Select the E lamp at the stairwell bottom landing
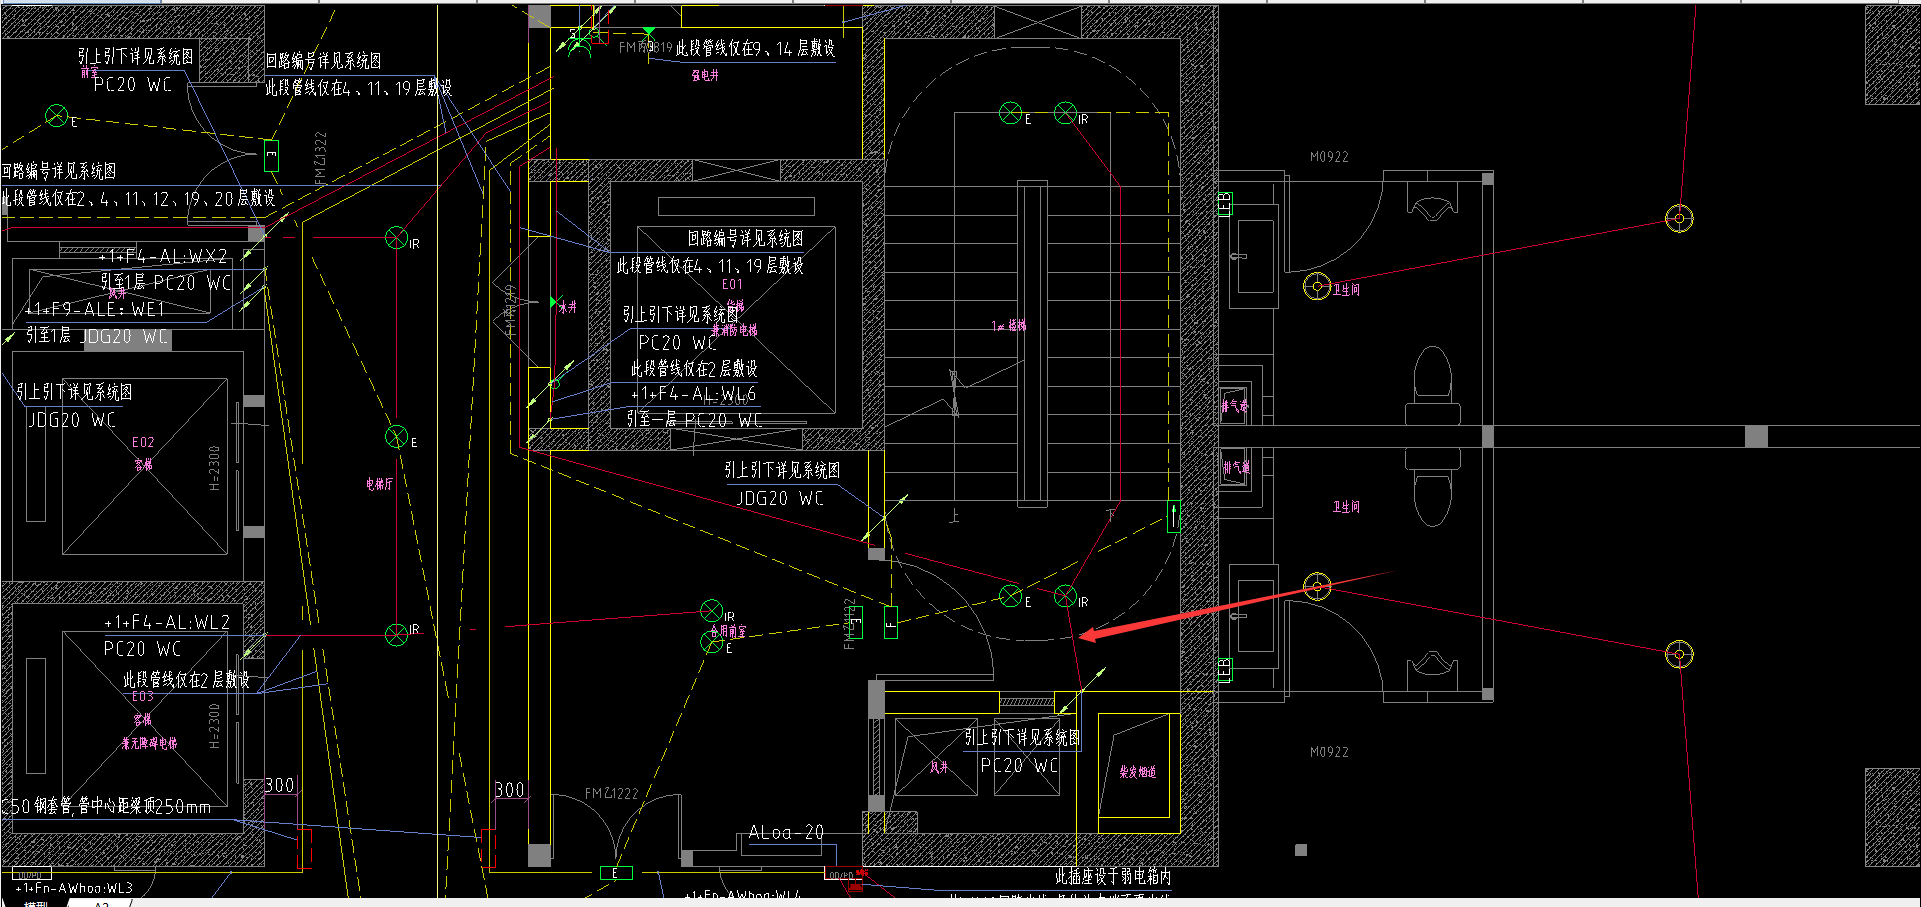This screenshot has width=1921, height=907. tap(1011, 597)
